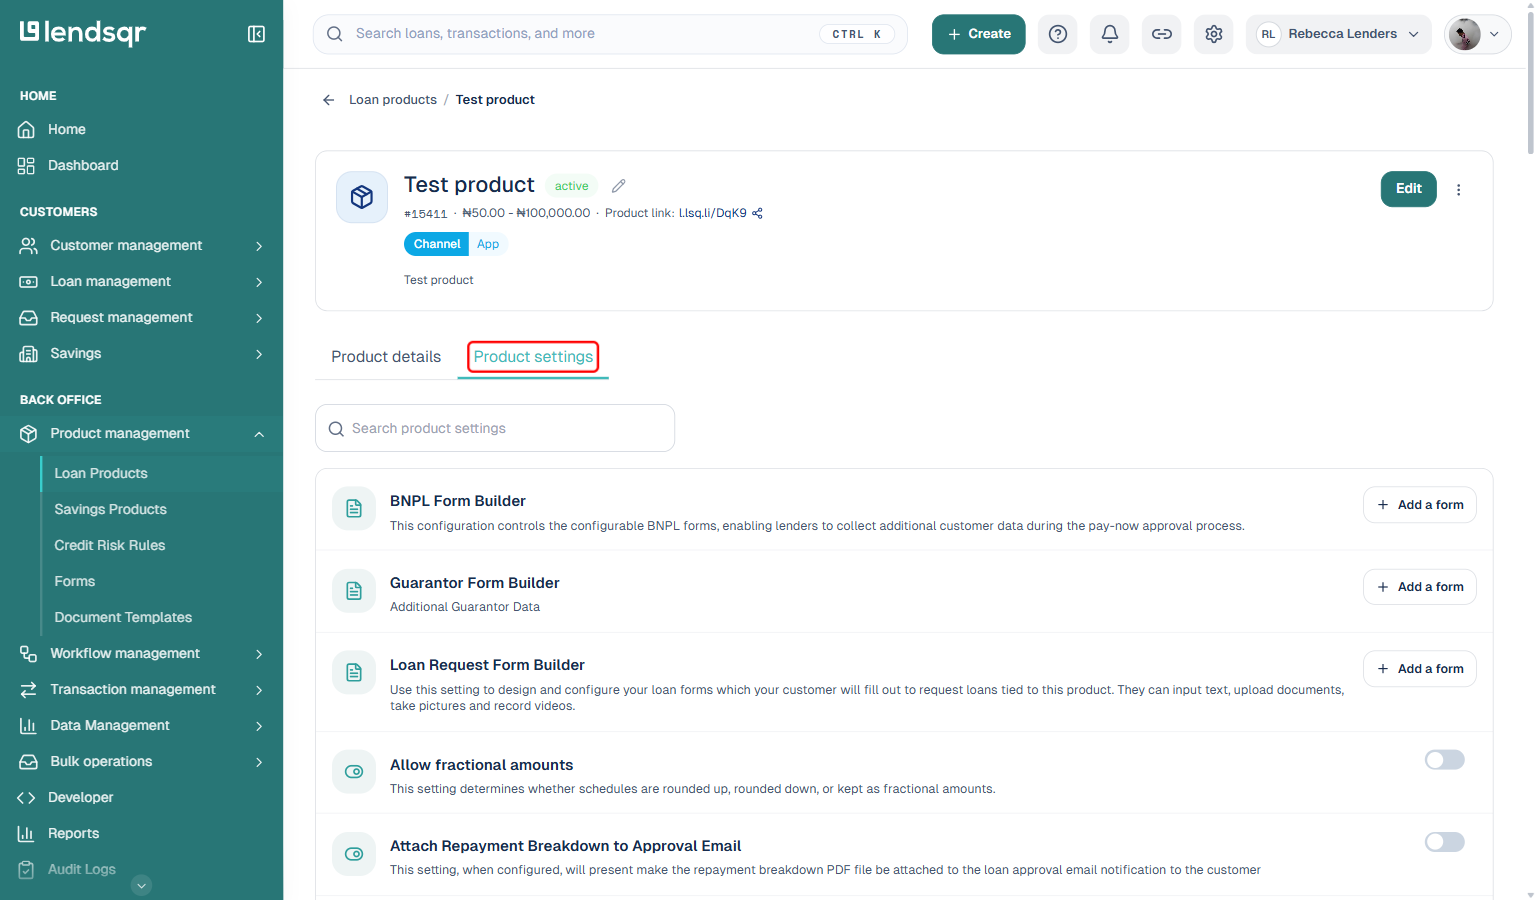Open help question mark icon
This screenshot has width=1536, height=900.
[1058, 34]
